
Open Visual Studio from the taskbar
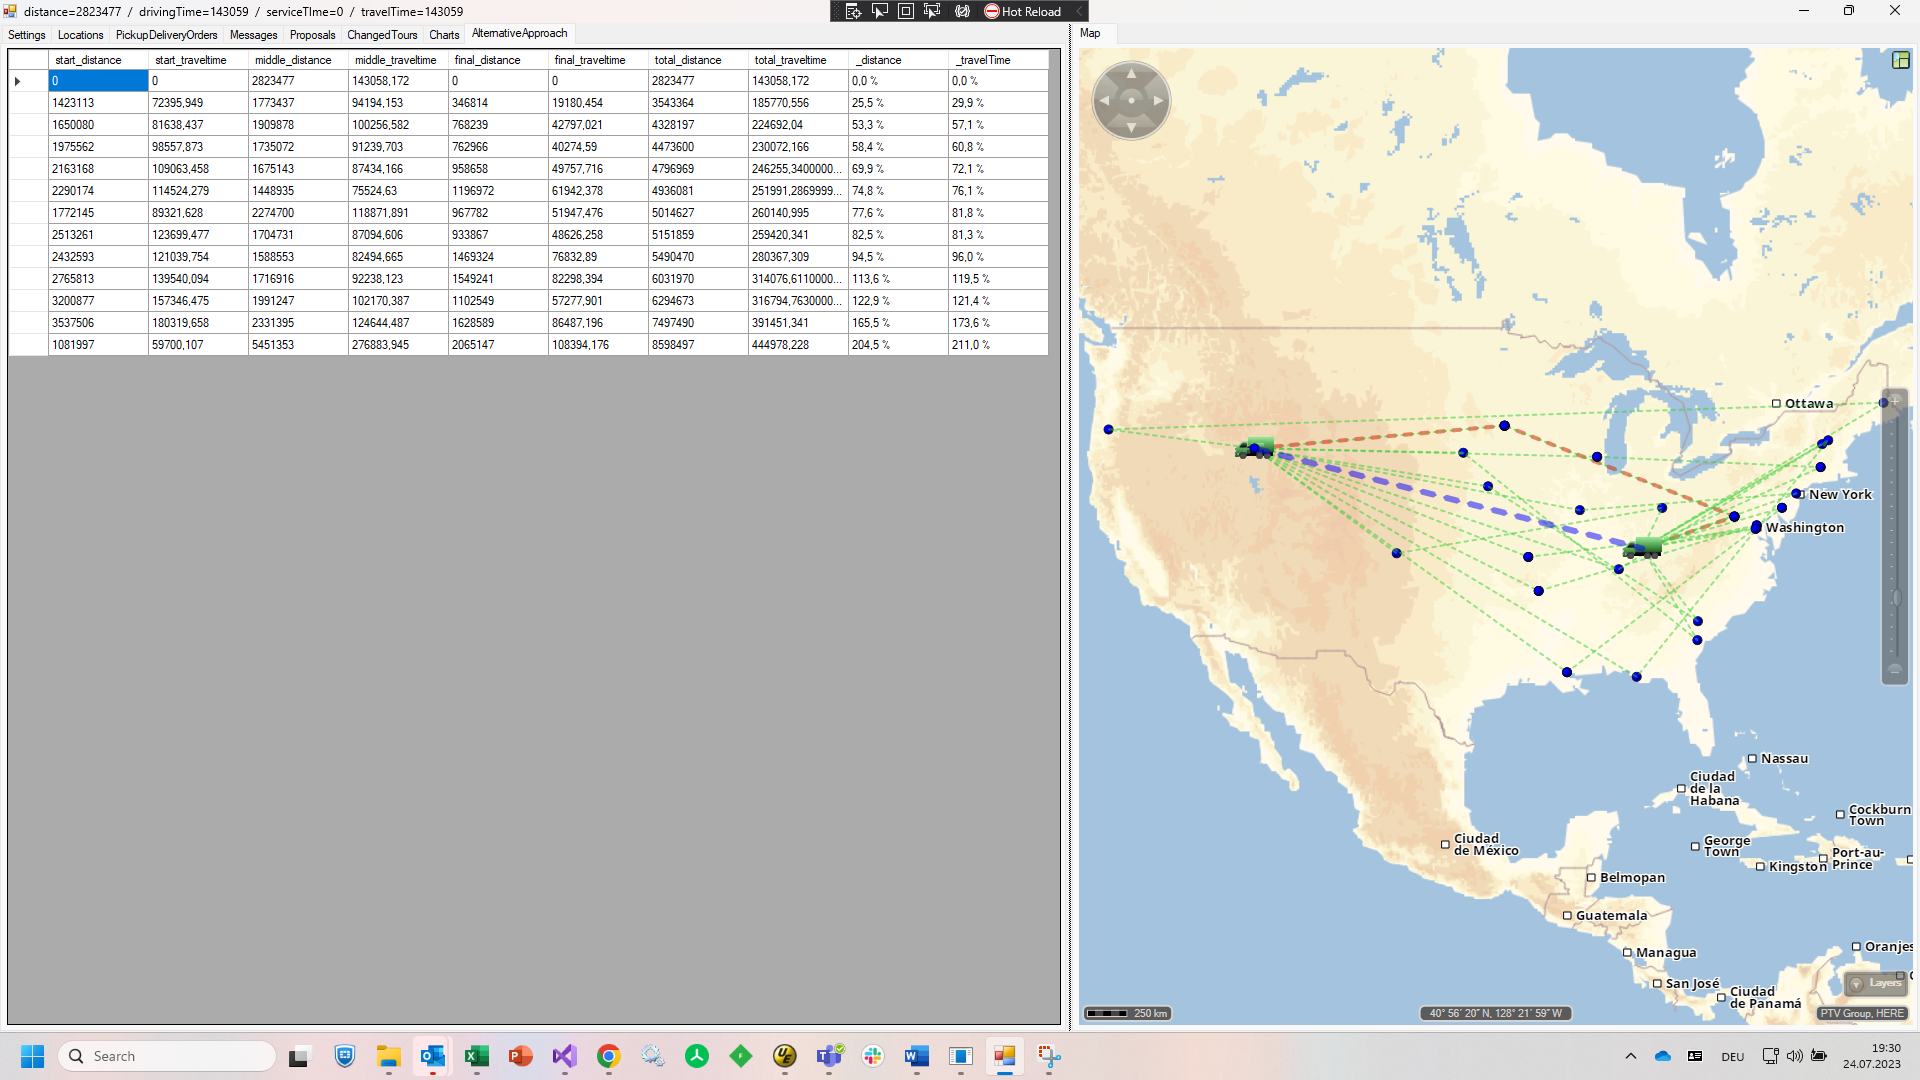pos(564,1056)
